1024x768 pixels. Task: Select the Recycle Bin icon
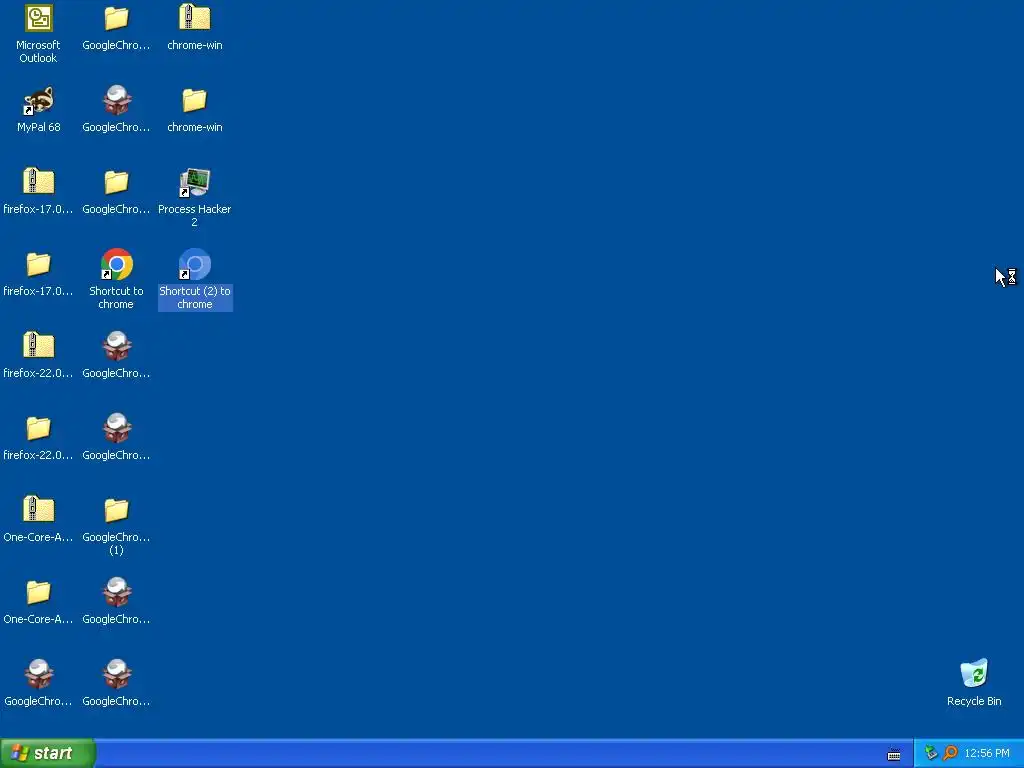[x=974, y=674]
